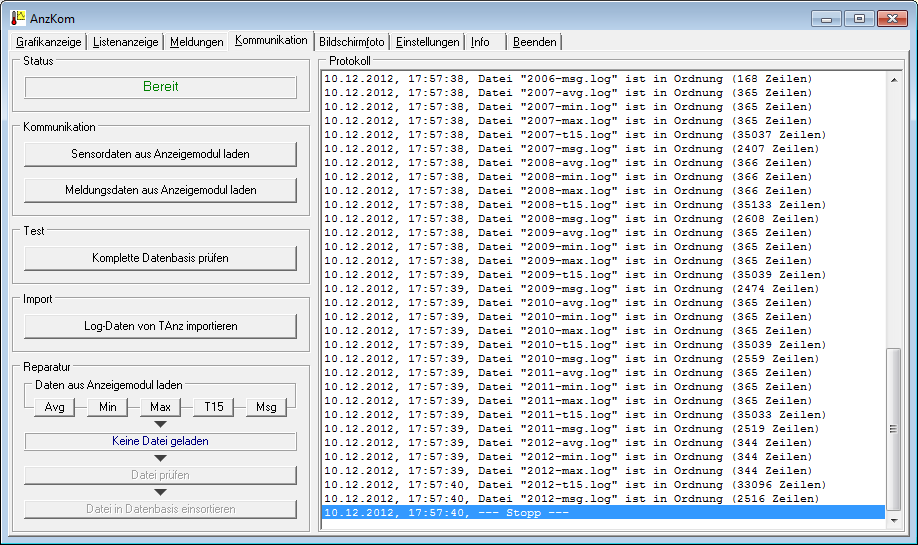918x545 pixels.
Task: Switch to the Info tab
Action: point(481,42)
